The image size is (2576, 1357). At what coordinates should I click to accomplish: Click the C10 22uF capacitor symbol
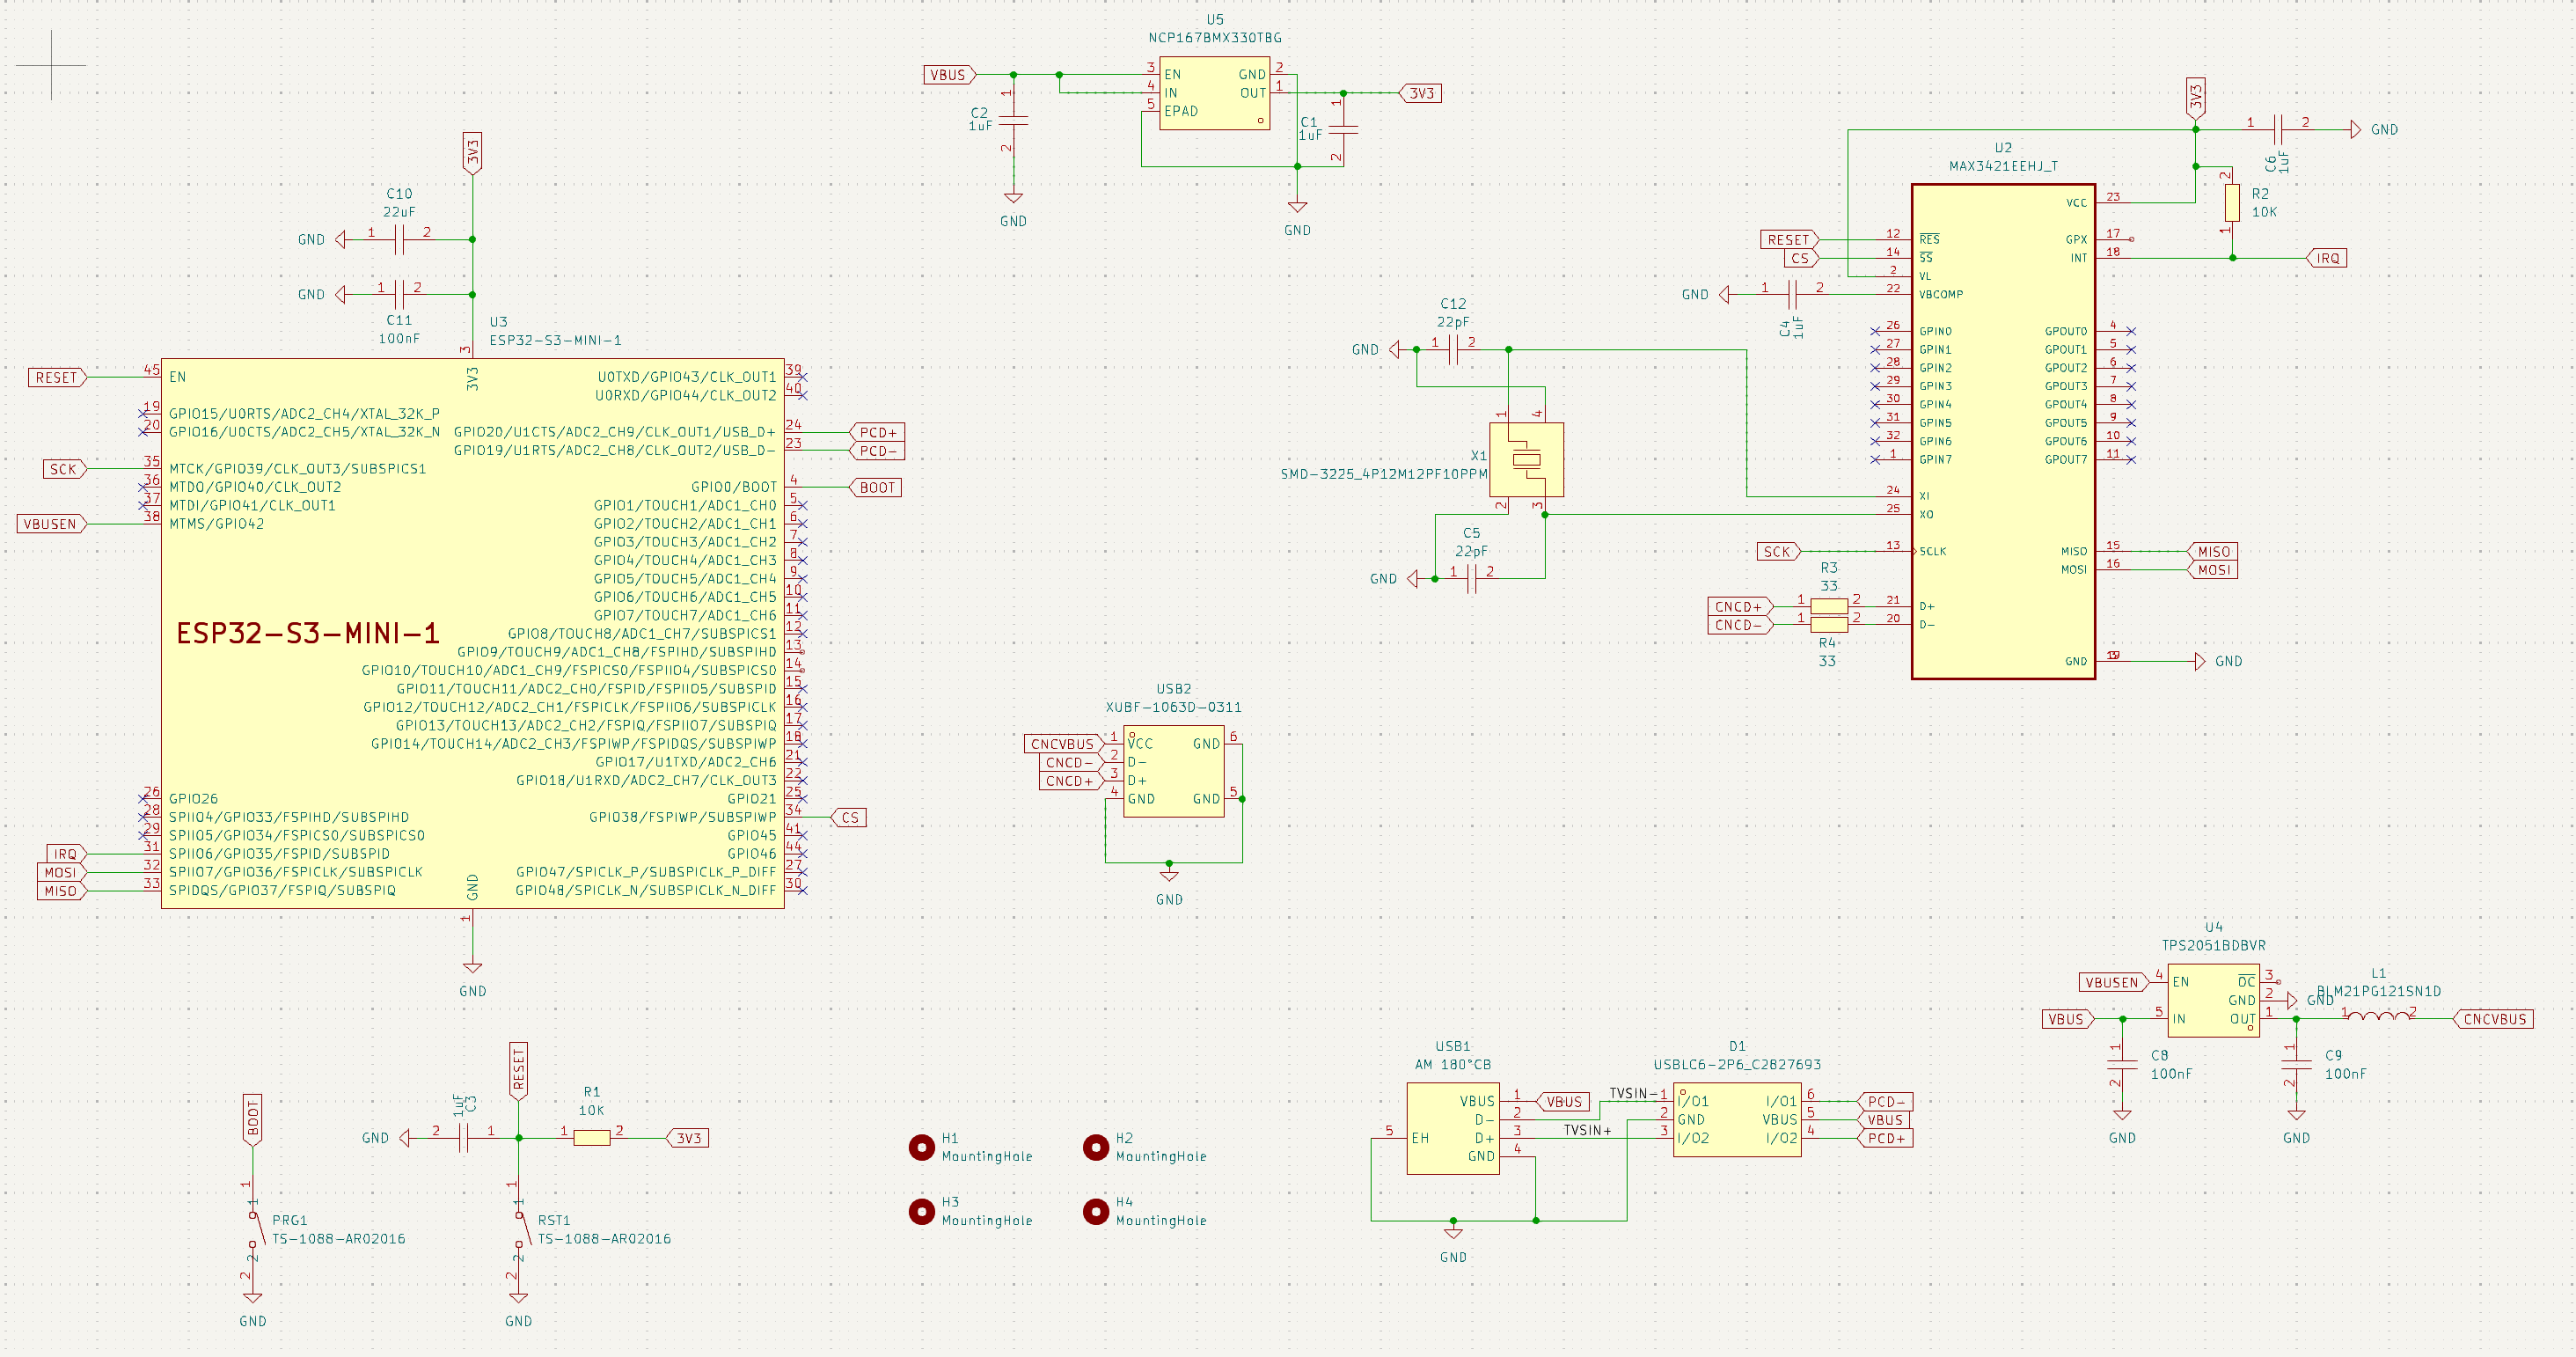click(399, 239)
